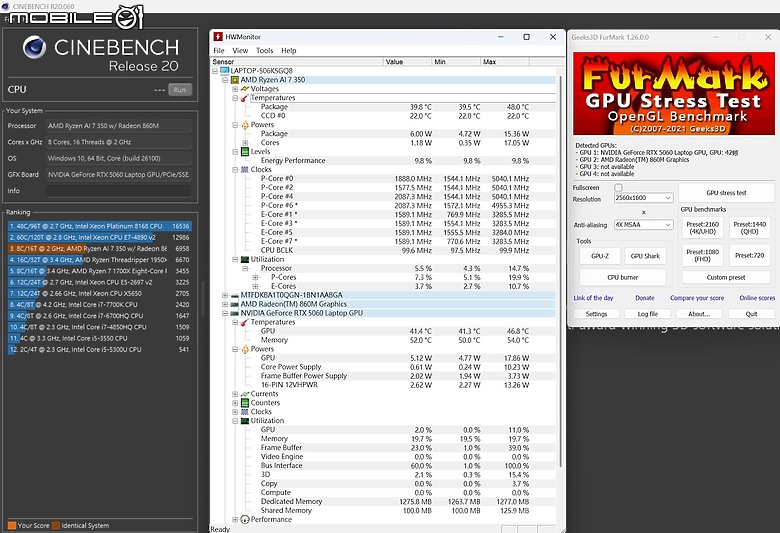This screenshot has height=533, width=780.
Task: Click the Clocks icon under AMD Ryzen
Action: [245, 169]
